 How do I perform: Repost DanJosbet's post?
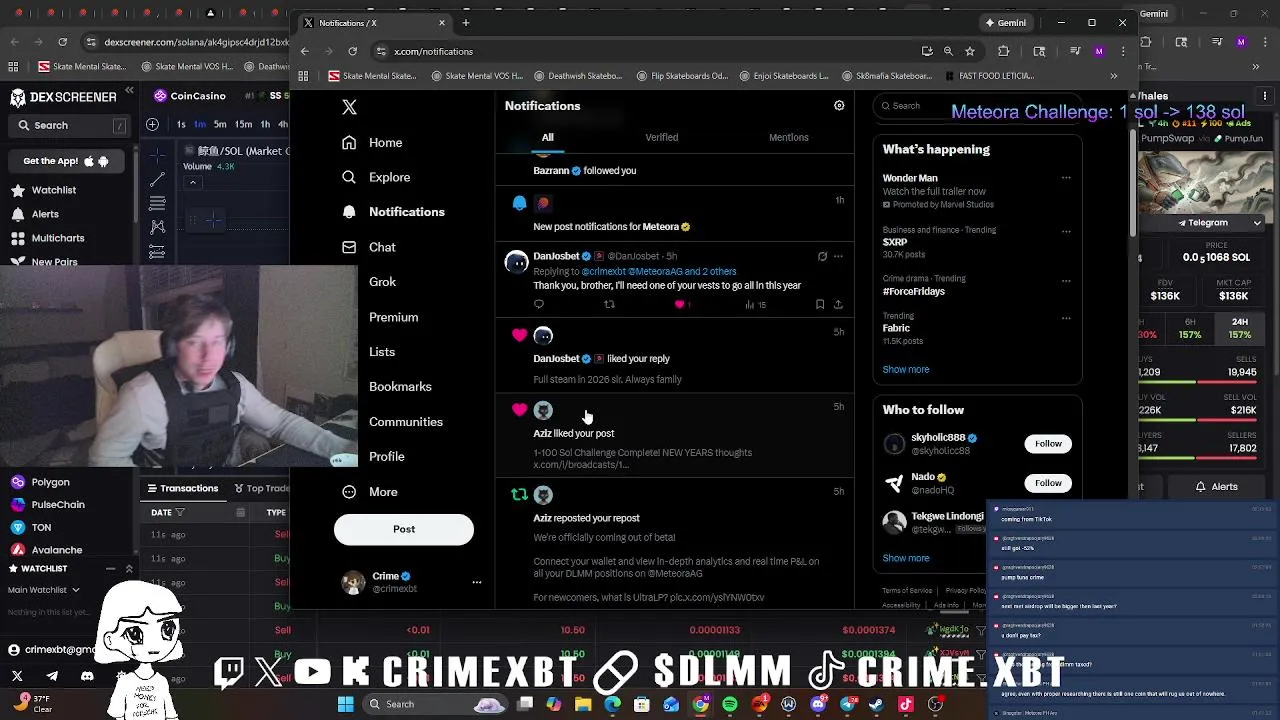[609, 304]
